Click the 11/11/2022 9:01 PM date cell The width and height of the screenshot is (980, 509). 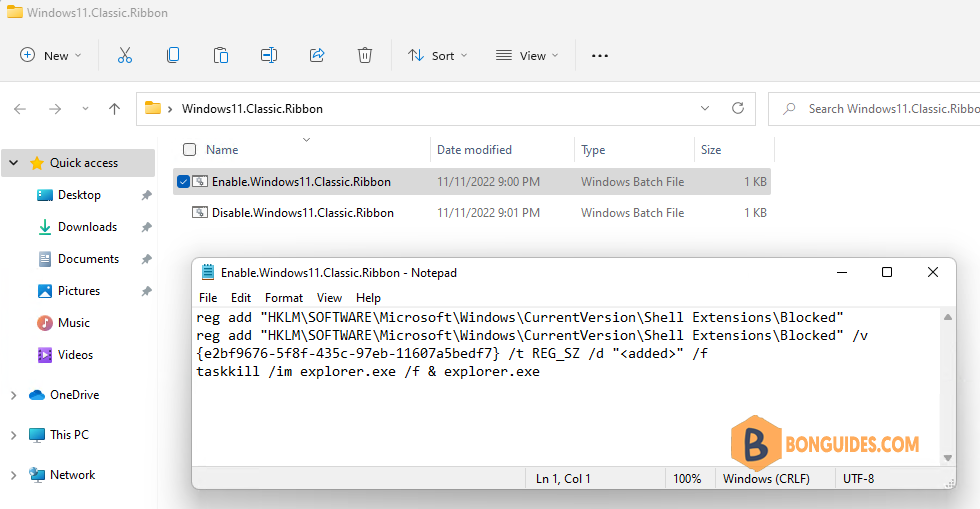(x=488, y=213)
